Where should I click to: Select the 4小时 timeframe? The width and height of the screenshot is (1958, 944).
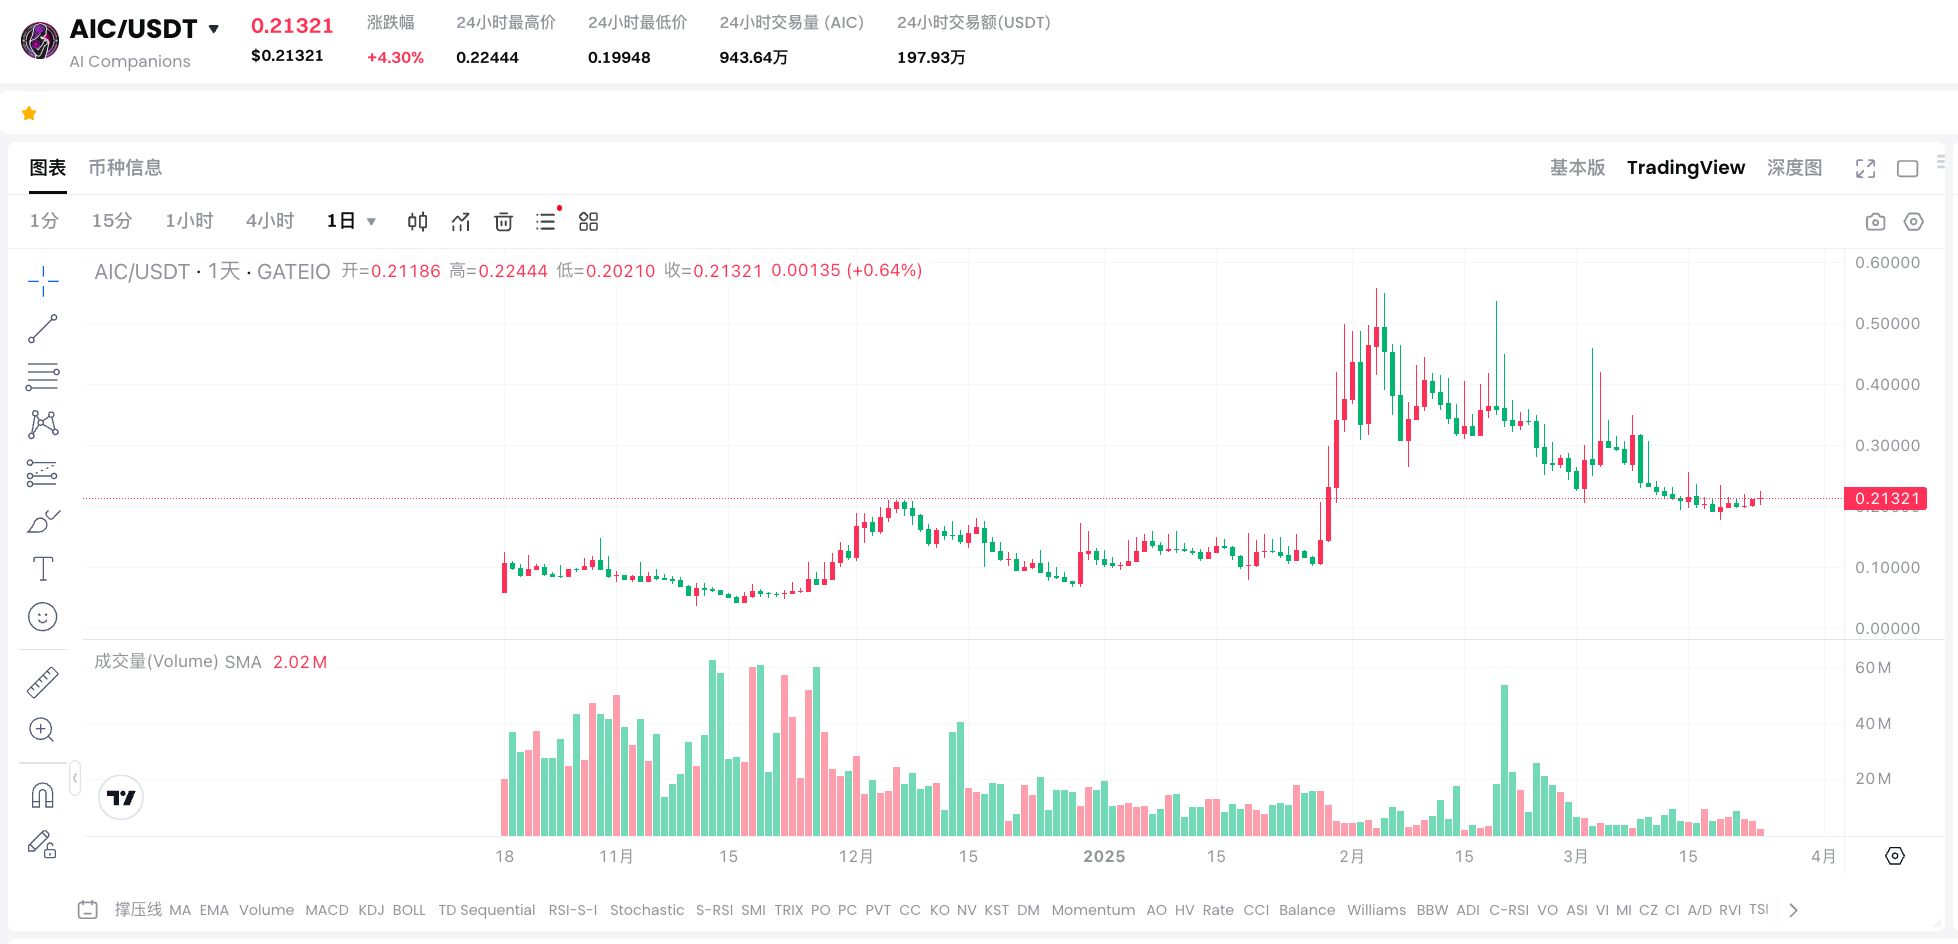(x=270, y=221)
